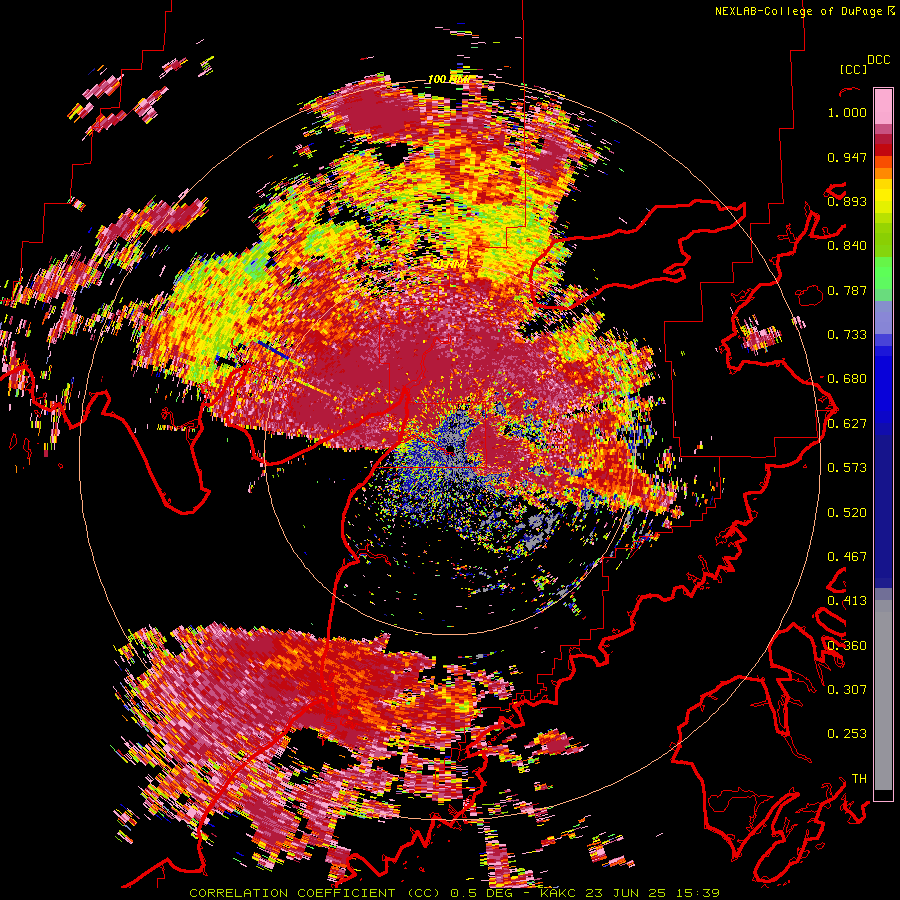
Task: Pick the bright green color bar segment
Action: [883, 271]
